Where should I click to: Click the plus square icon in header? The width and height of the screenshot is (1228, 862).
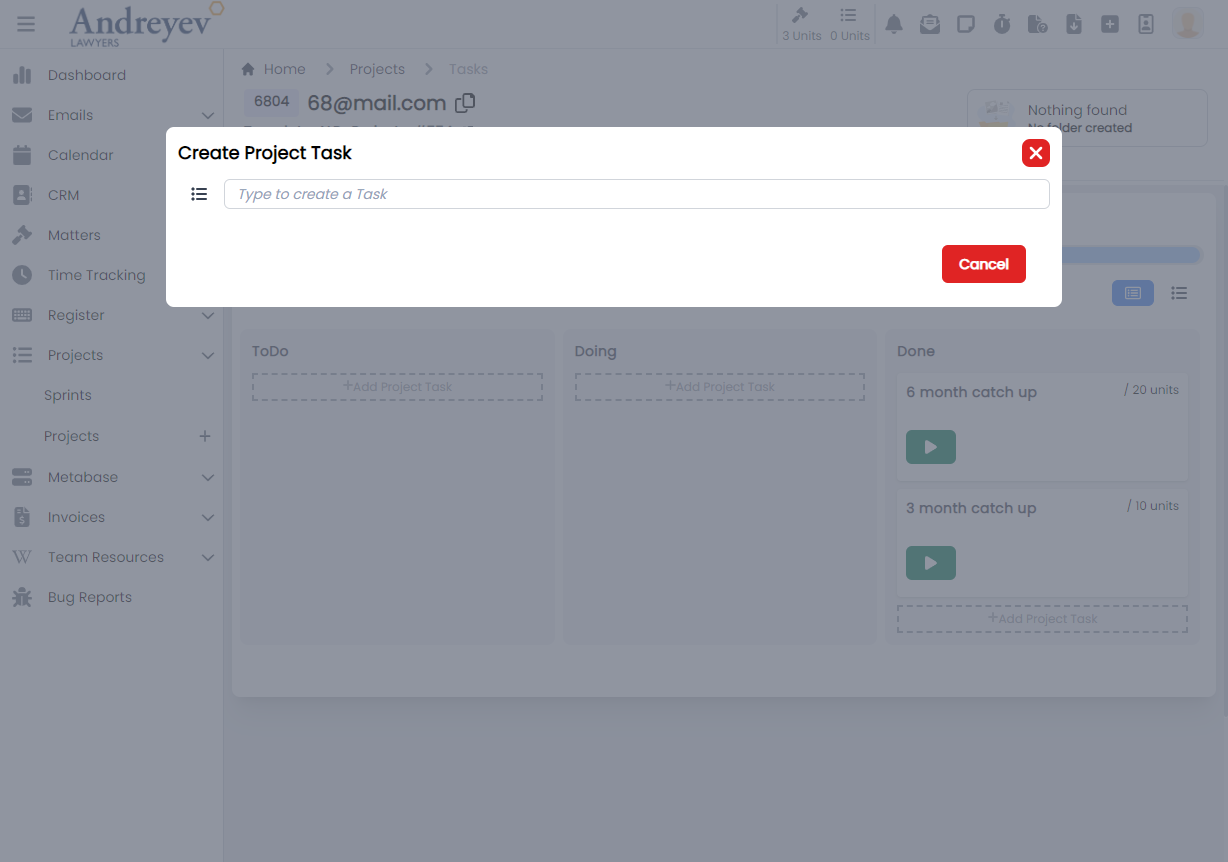(1110, 24)
